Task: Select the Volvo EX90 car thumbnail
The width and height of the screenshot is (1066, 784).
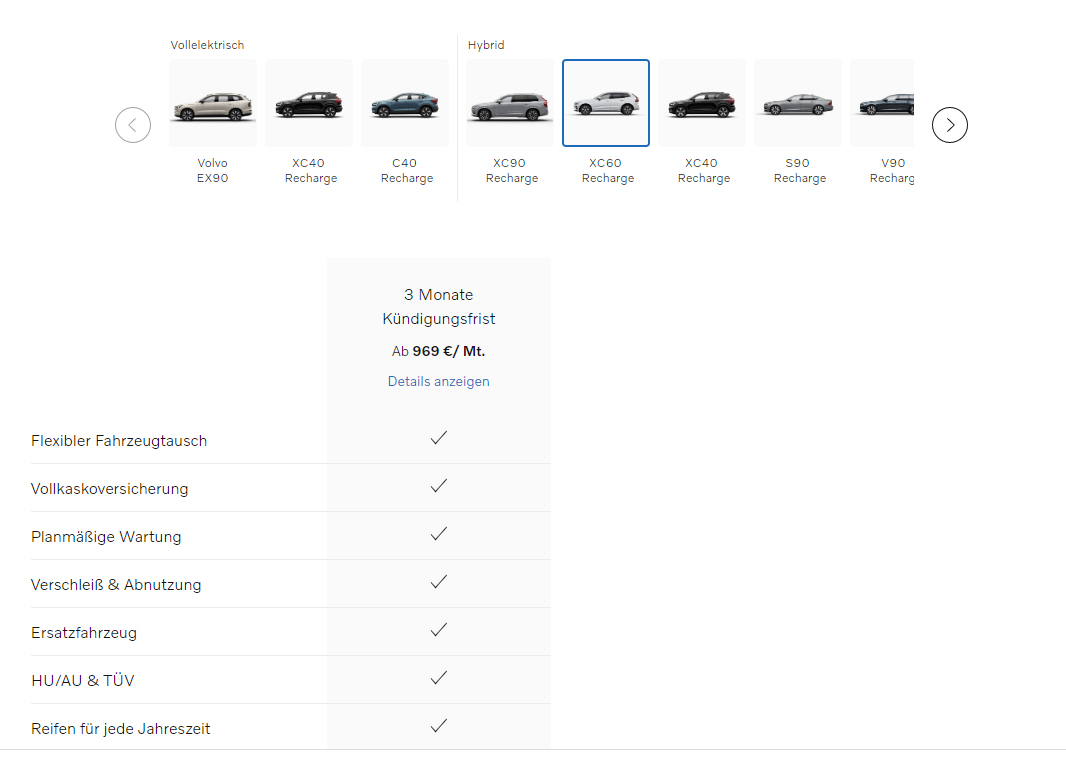Action: [x=213, y=103]
